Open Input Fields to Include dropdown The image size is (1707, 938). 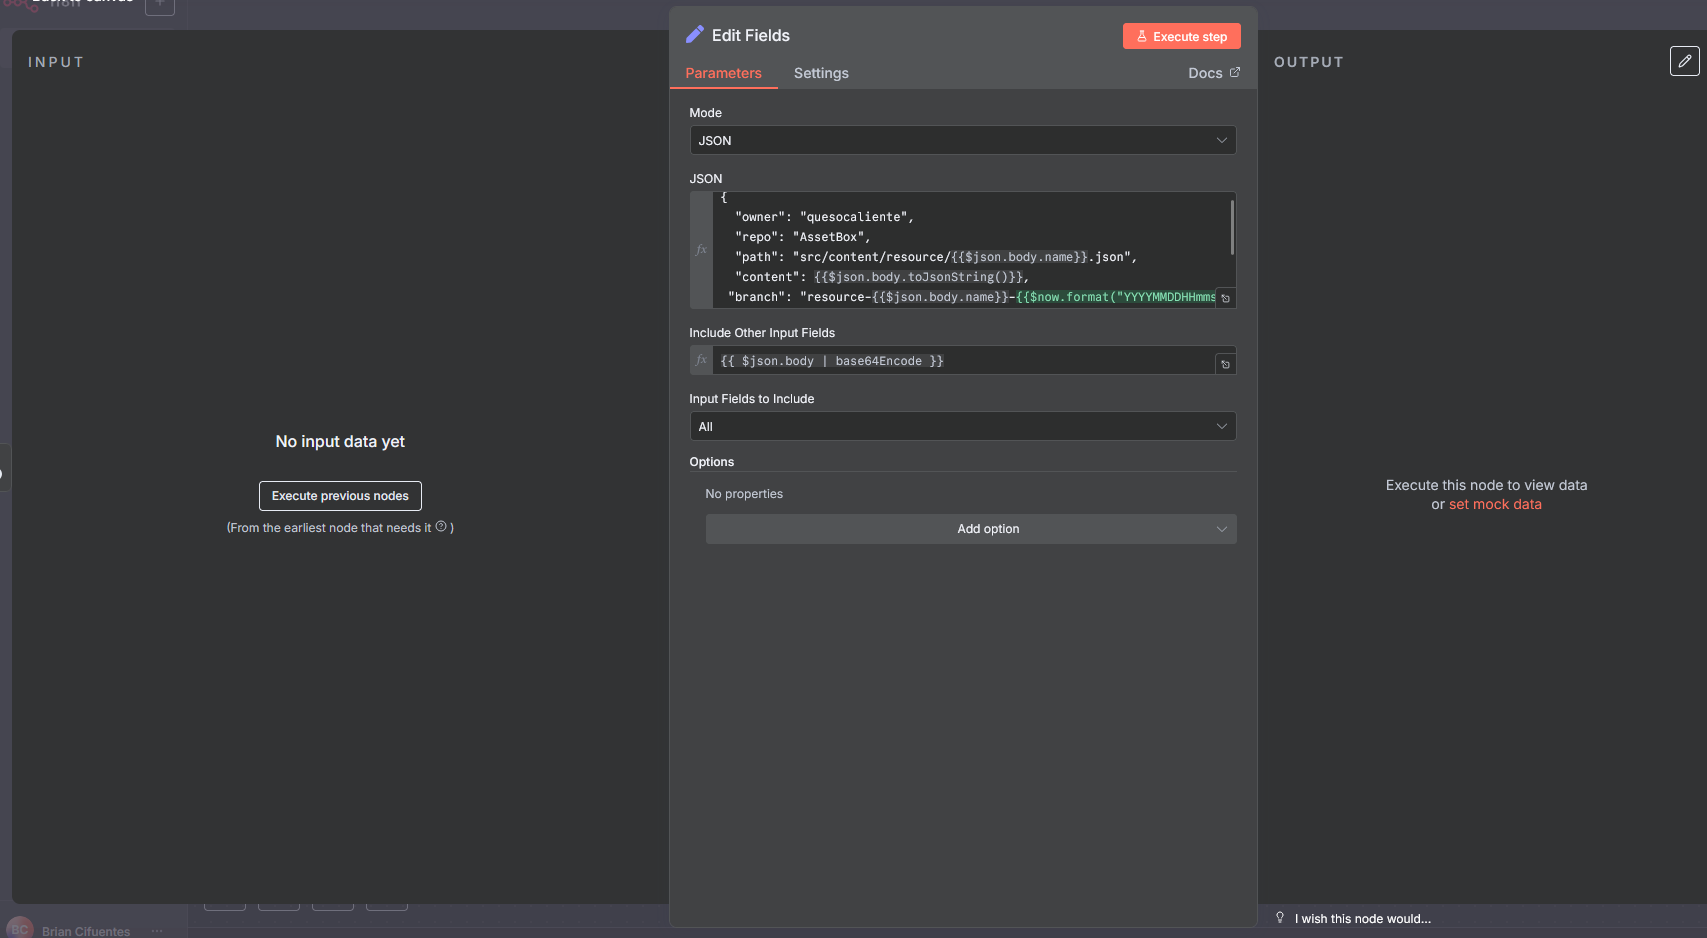962,426
